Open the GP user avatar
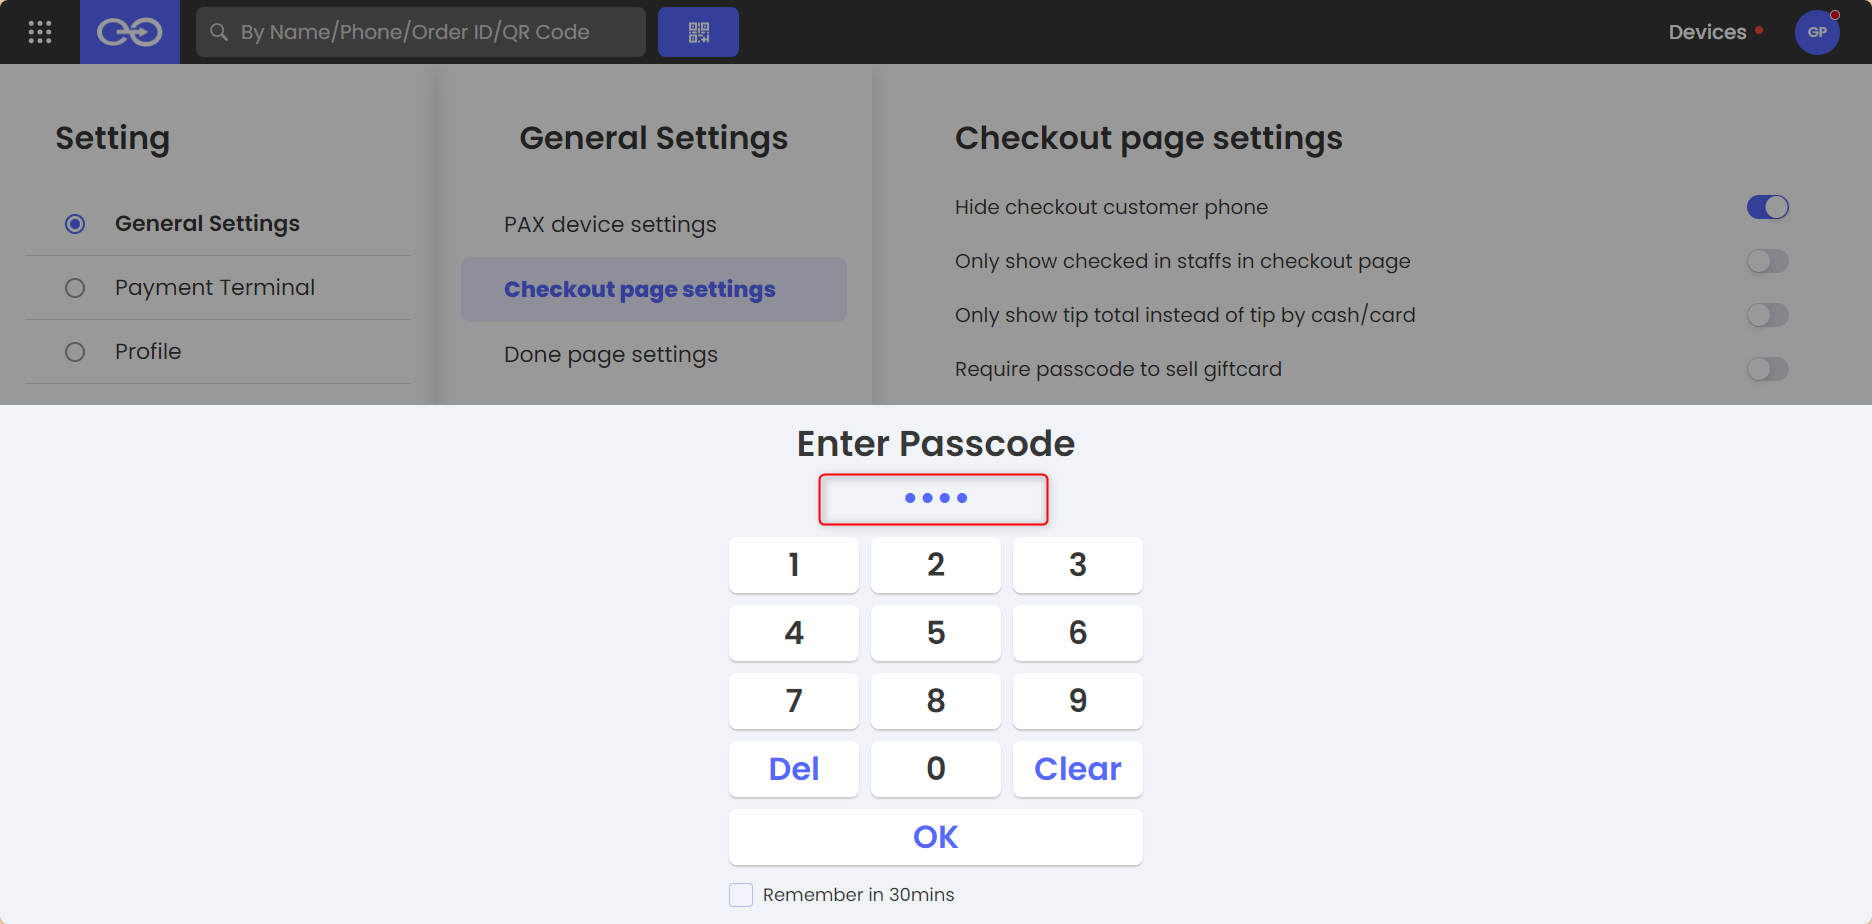The image size is (1872, 924). 1817,32
